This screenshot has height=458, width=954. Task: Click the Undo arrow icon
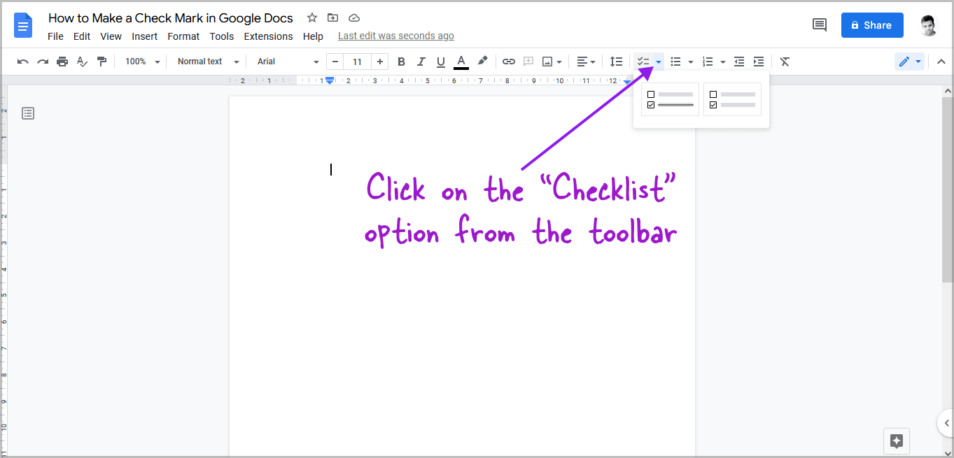[x=23, y=61]
